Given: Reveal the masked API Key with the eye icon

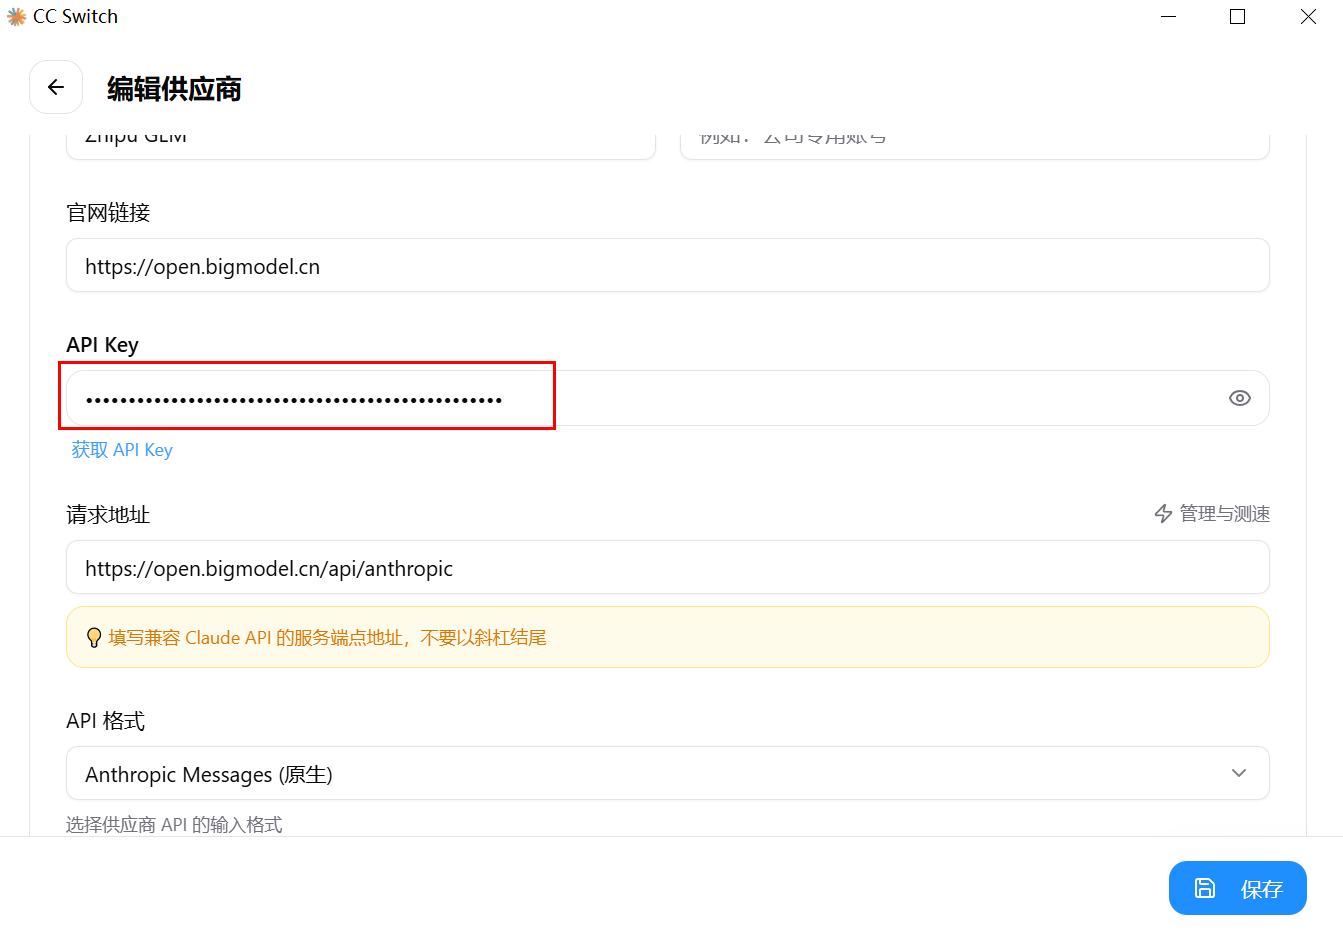Looking at the screenshot, I should pos(1239,398).
